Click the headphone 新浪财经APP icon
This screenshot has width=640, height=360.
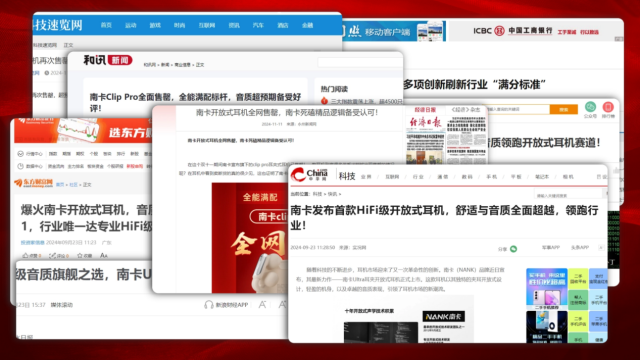[x=209, y=304]
